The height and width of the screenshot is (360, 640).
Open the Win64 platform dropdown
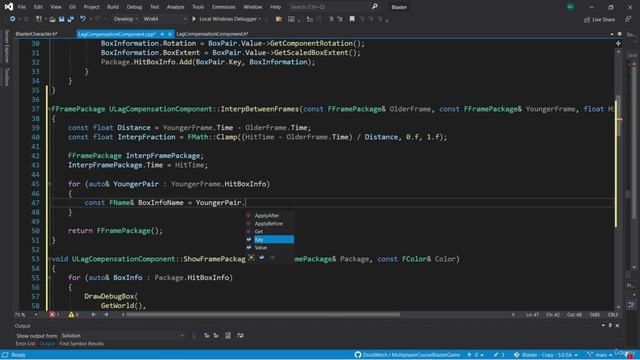(x=164, y=19)
